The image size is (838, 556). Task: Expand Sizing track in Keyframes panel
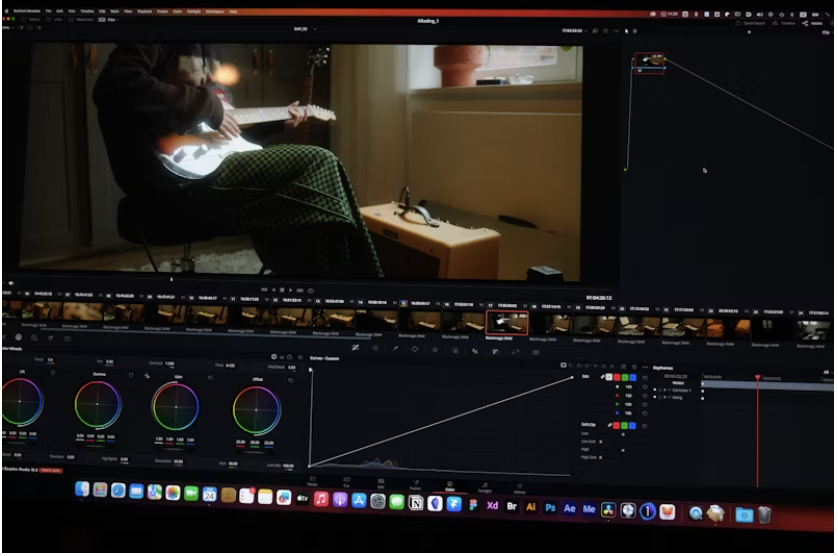(669, 397)
